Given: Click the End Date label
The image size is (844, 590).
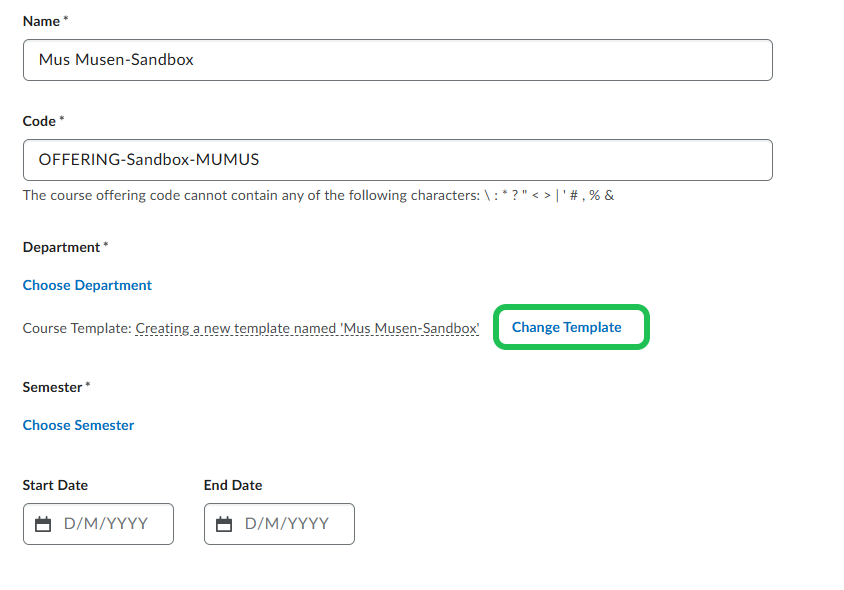Looking at the screenshot, I should tap(233, 485).
